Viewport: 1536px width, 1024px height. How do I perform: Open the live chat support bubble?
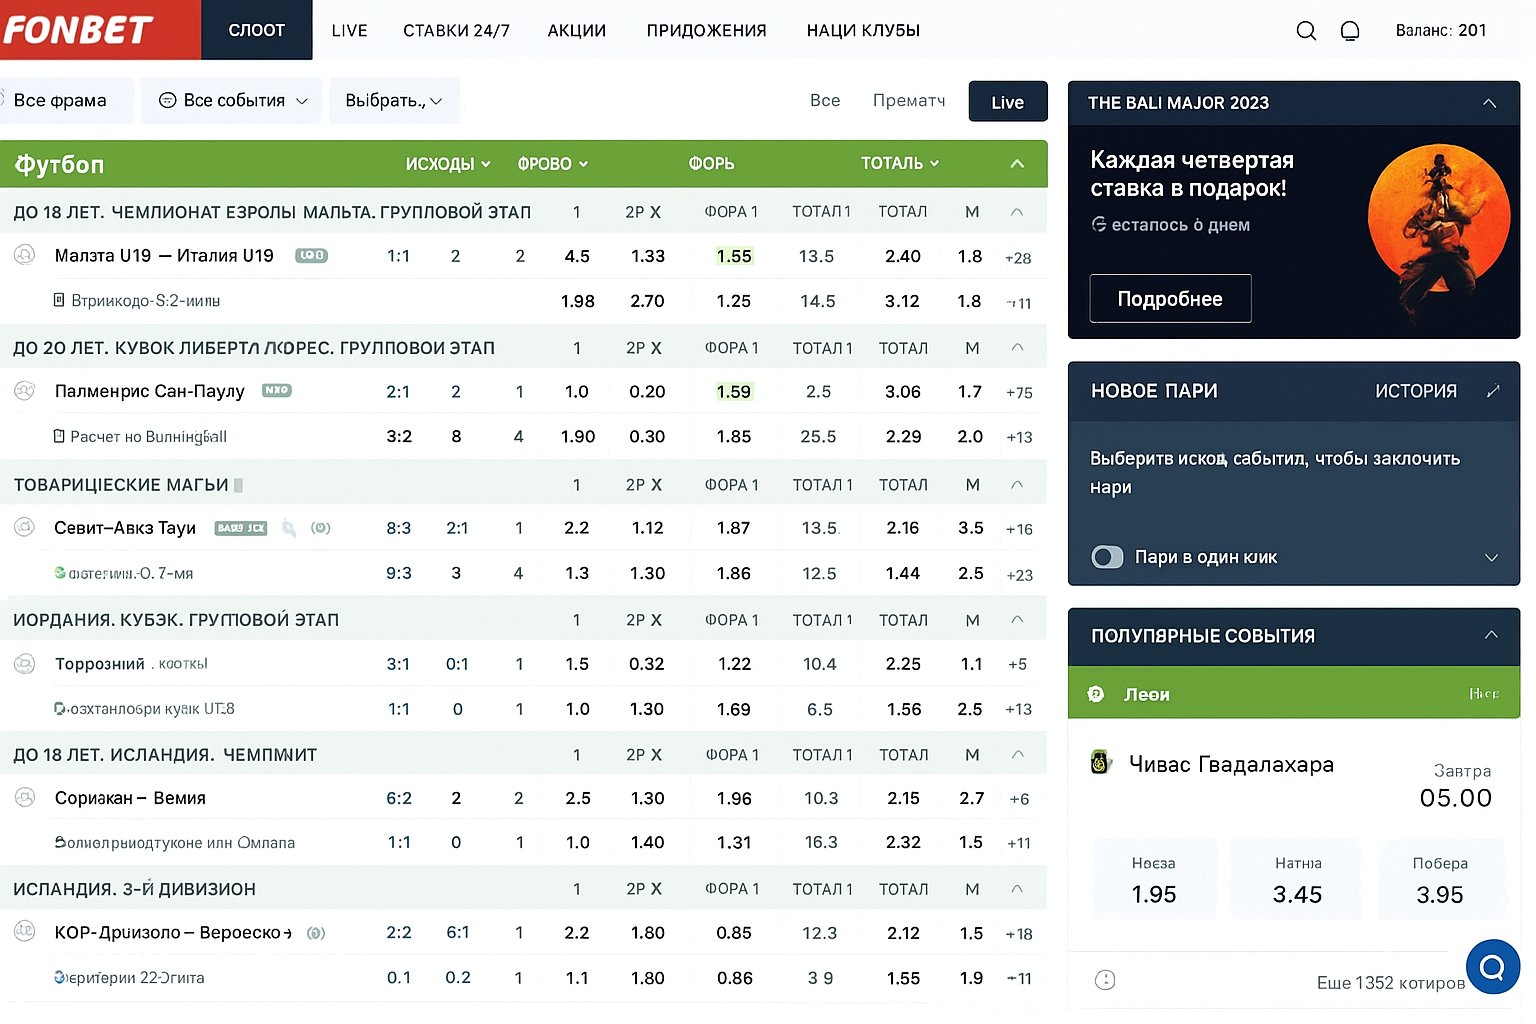[x=1492, y=967]
